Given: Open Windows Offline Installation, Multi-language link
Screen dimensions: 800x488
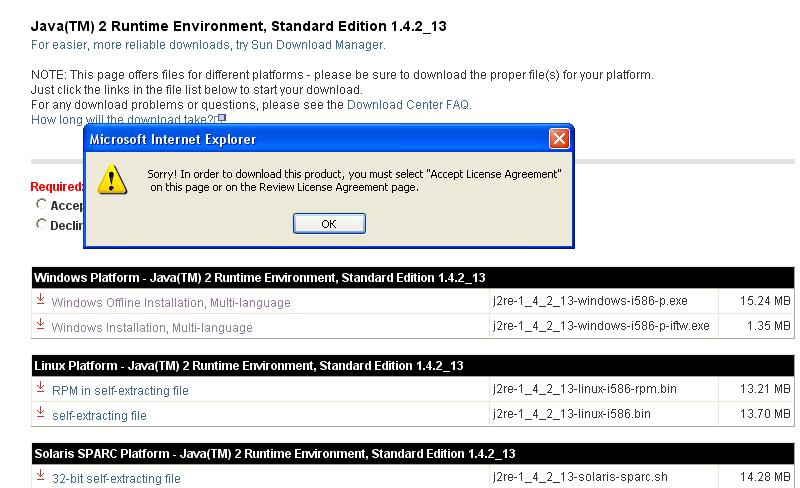Looking at the screenshot, I should pyautogui.click(x=170, y=302).
